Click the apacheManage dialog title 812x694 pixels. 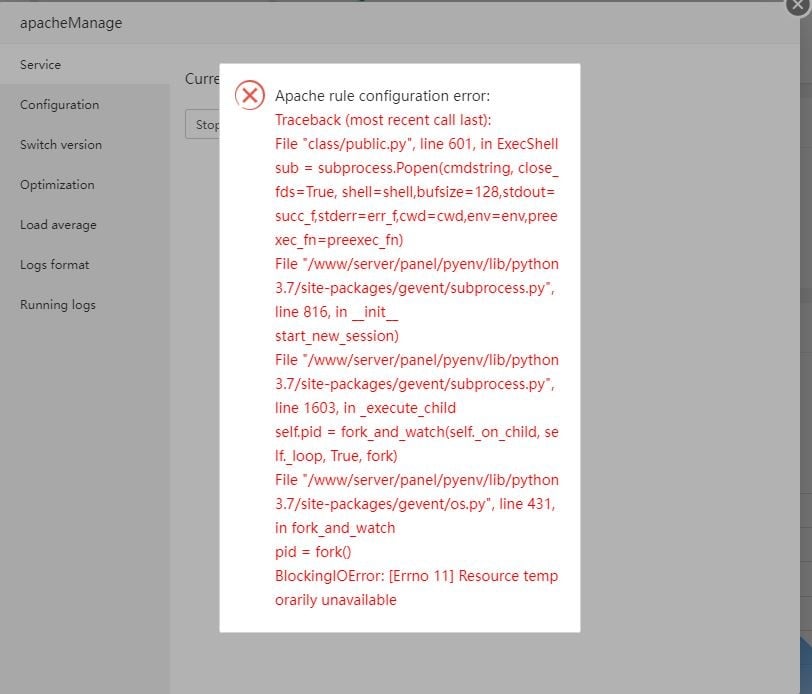click(69, 22)
